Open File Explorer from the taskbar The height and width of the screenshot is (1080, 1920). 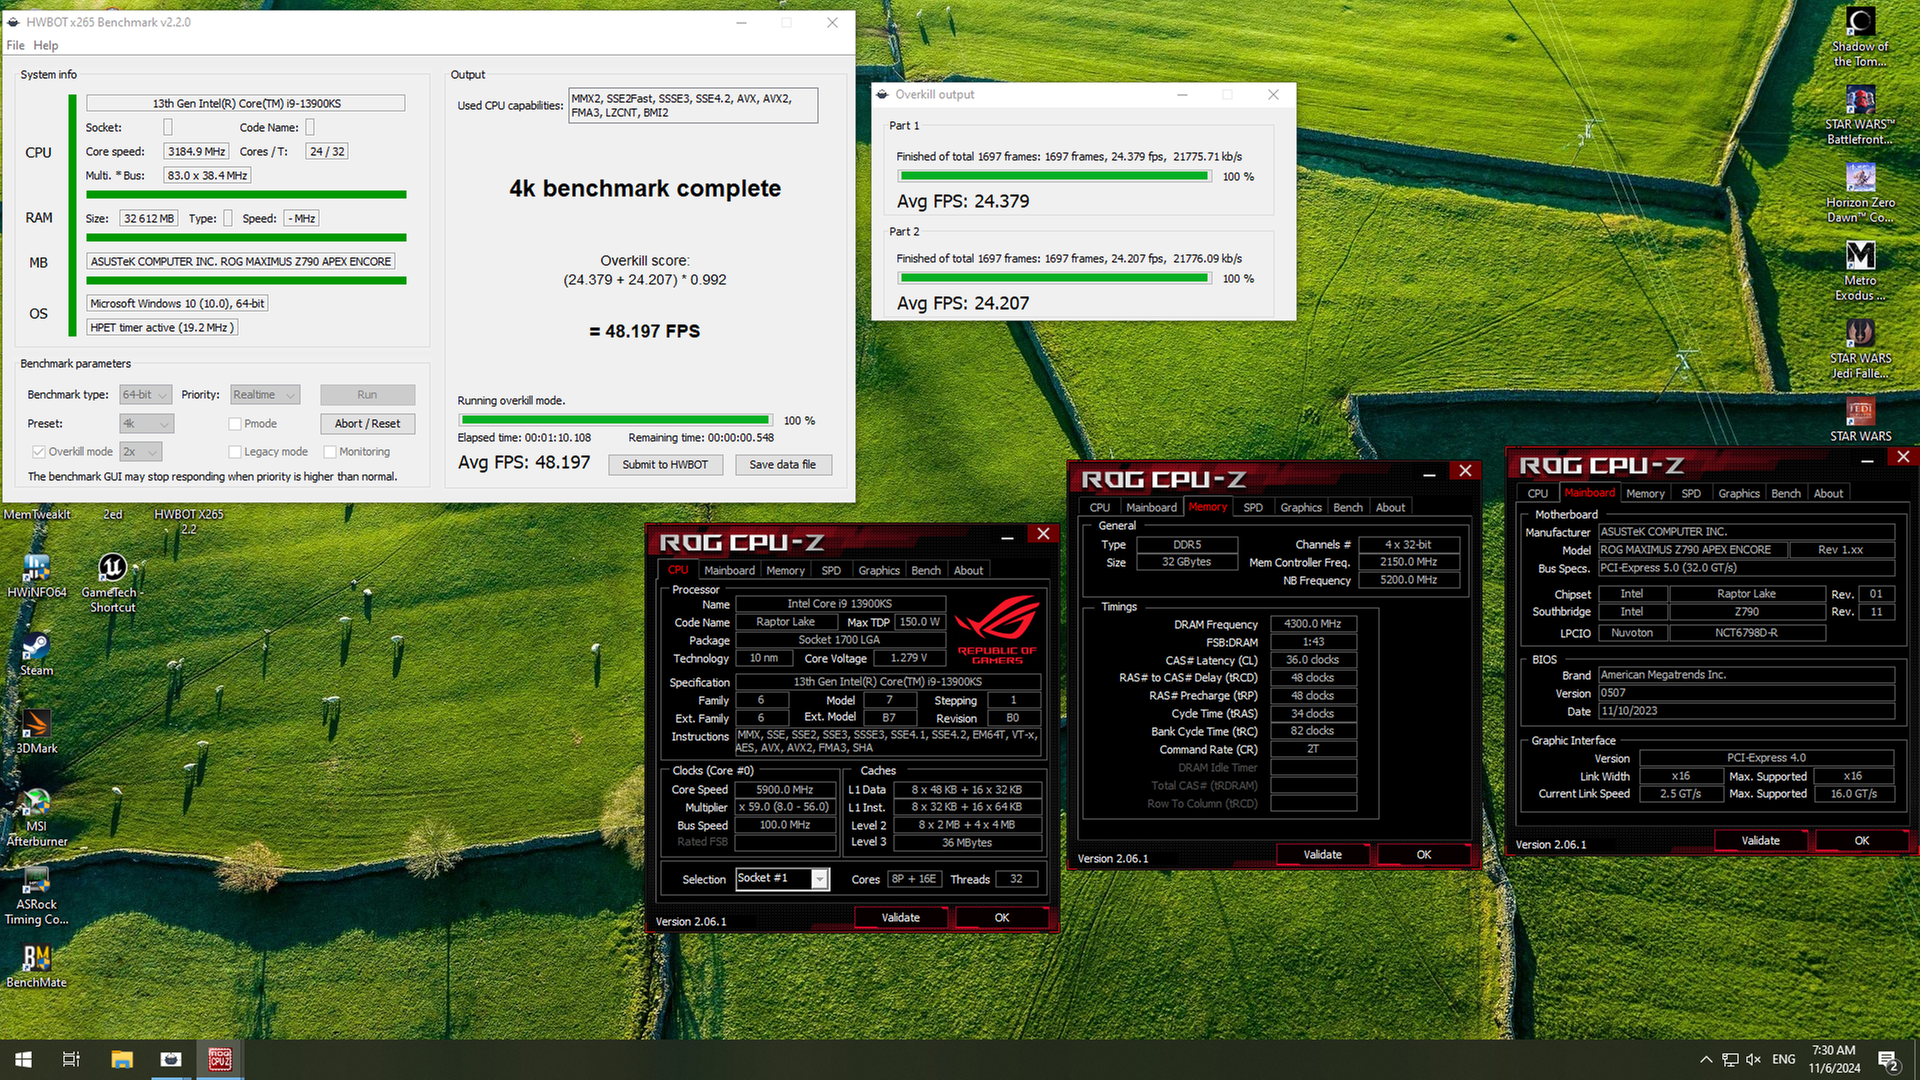(122, 1059)
